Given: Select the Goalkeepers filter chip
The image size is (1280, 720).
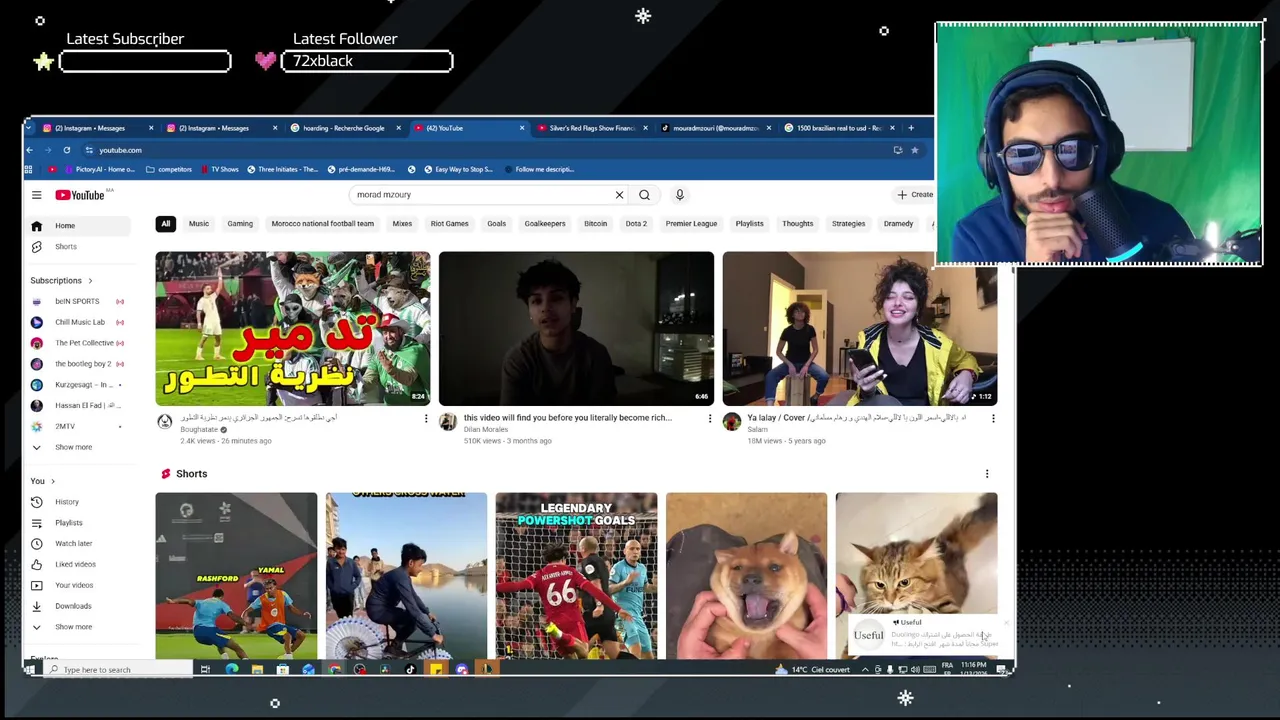Looking at the screenshot, I should pyautogui.click(x=545, y=224).
